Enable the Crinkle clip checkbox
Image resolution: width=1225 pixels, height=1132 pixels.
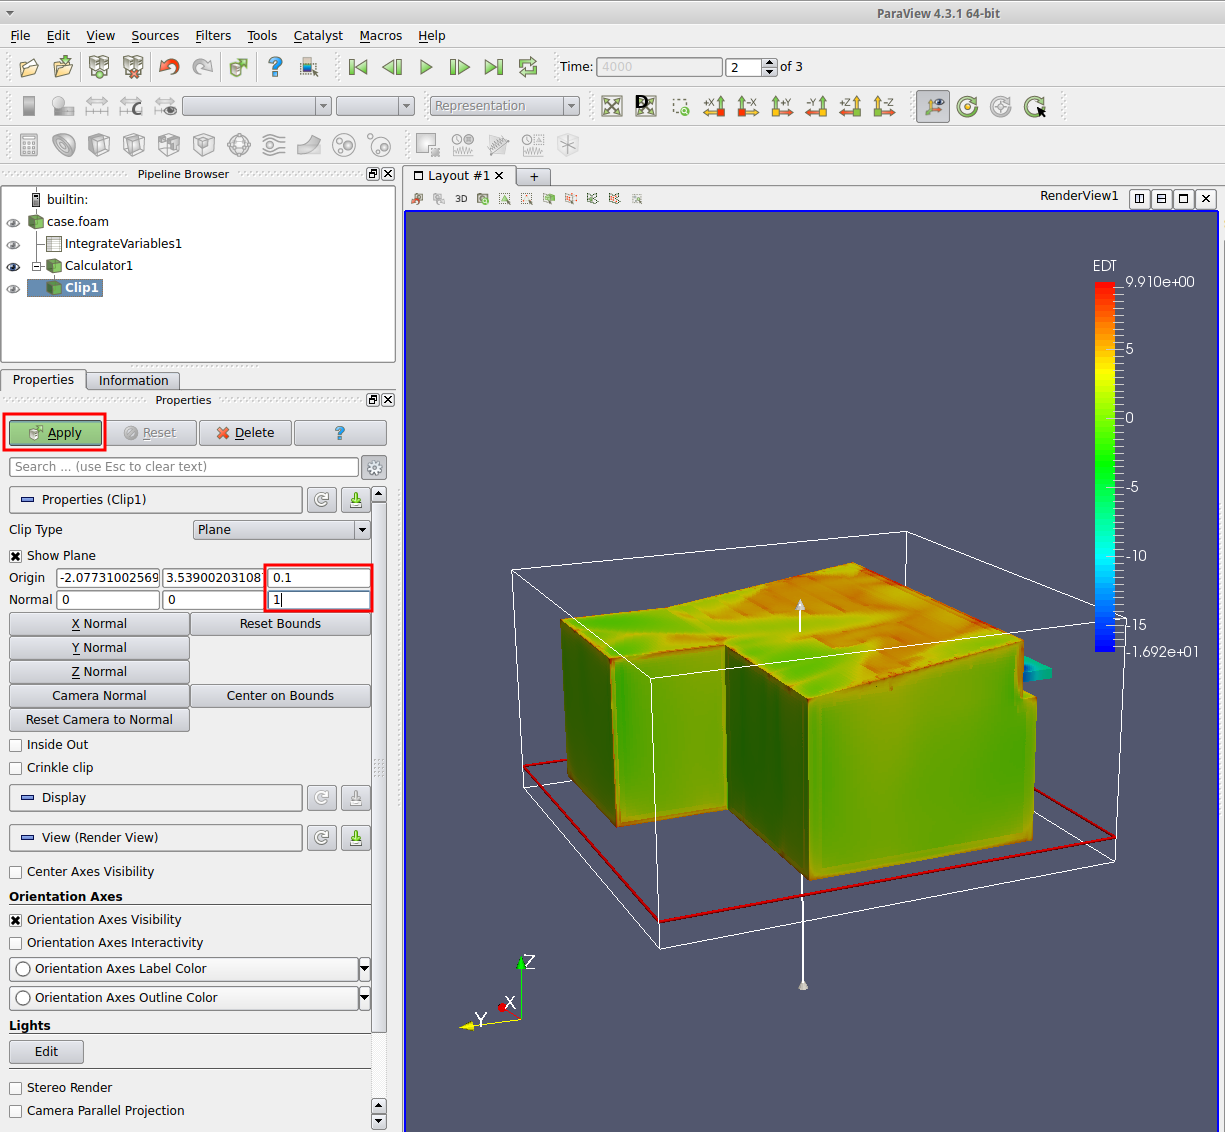click(x=16, y=768)
